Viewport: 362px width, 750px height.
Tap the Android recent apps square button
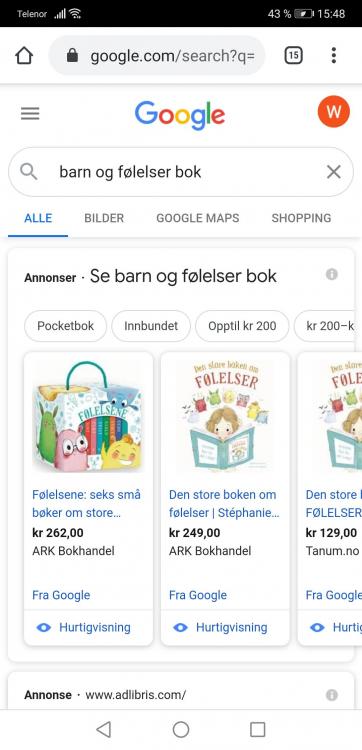258,729
